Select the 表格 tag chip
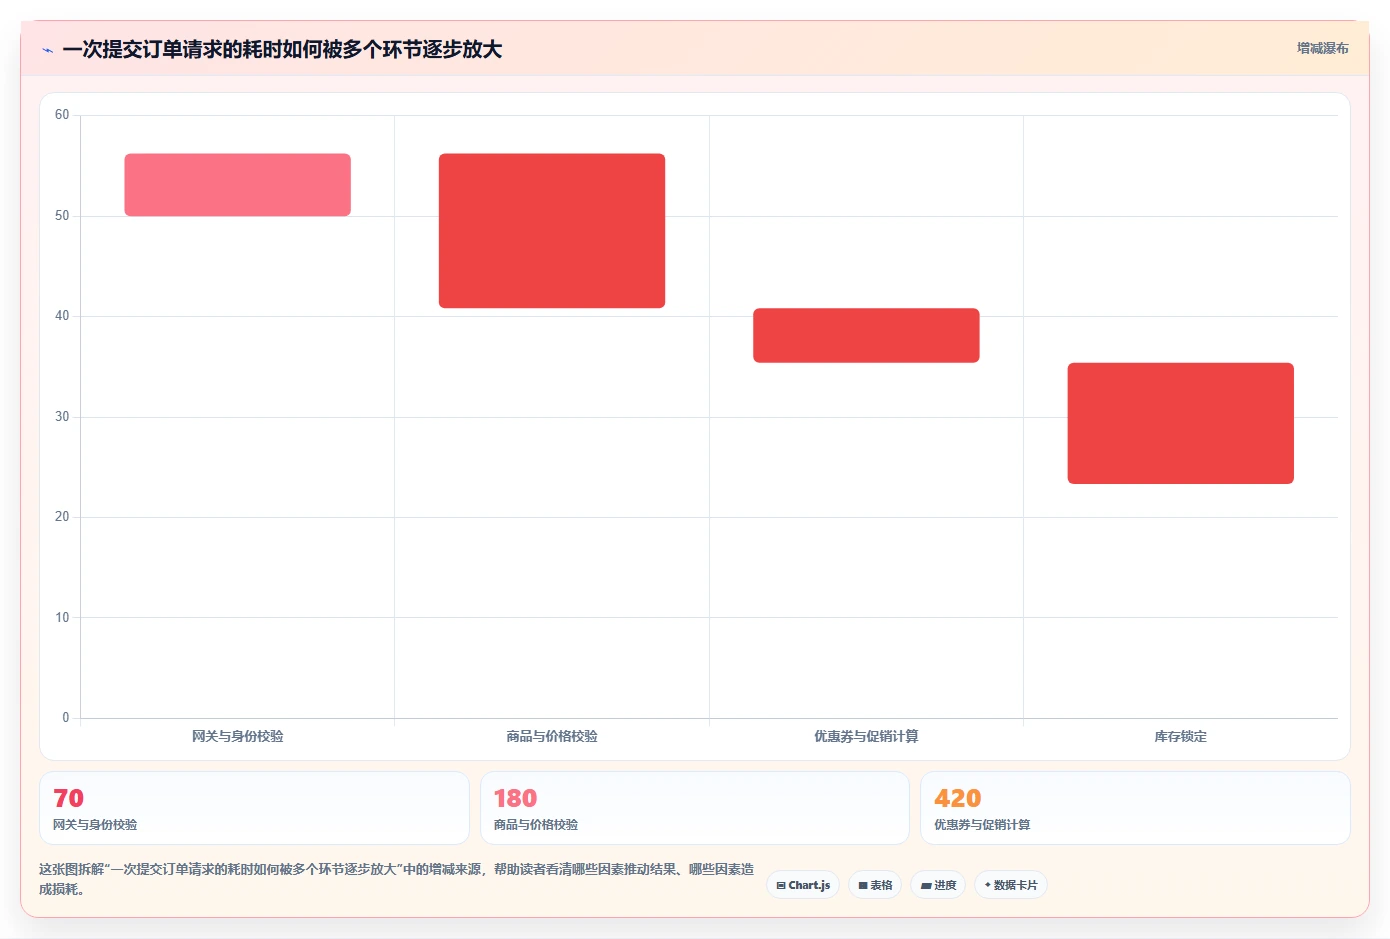Image resolution: width=1390 pixels, height=939 pixels. point(875,885)
